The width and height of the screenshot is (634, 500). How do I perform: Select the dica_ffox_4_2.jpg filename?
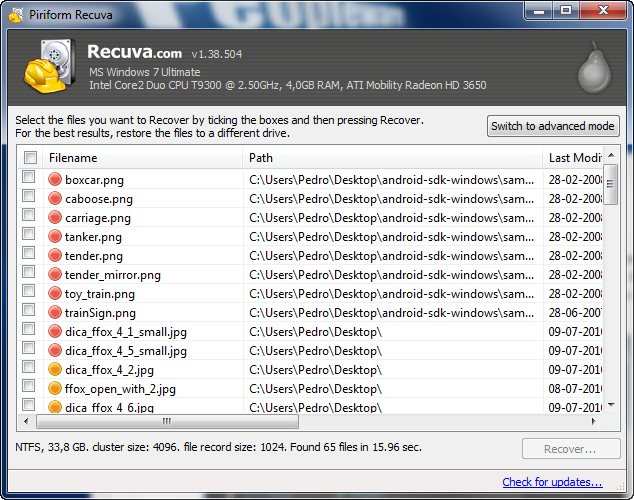click(109, 370)
